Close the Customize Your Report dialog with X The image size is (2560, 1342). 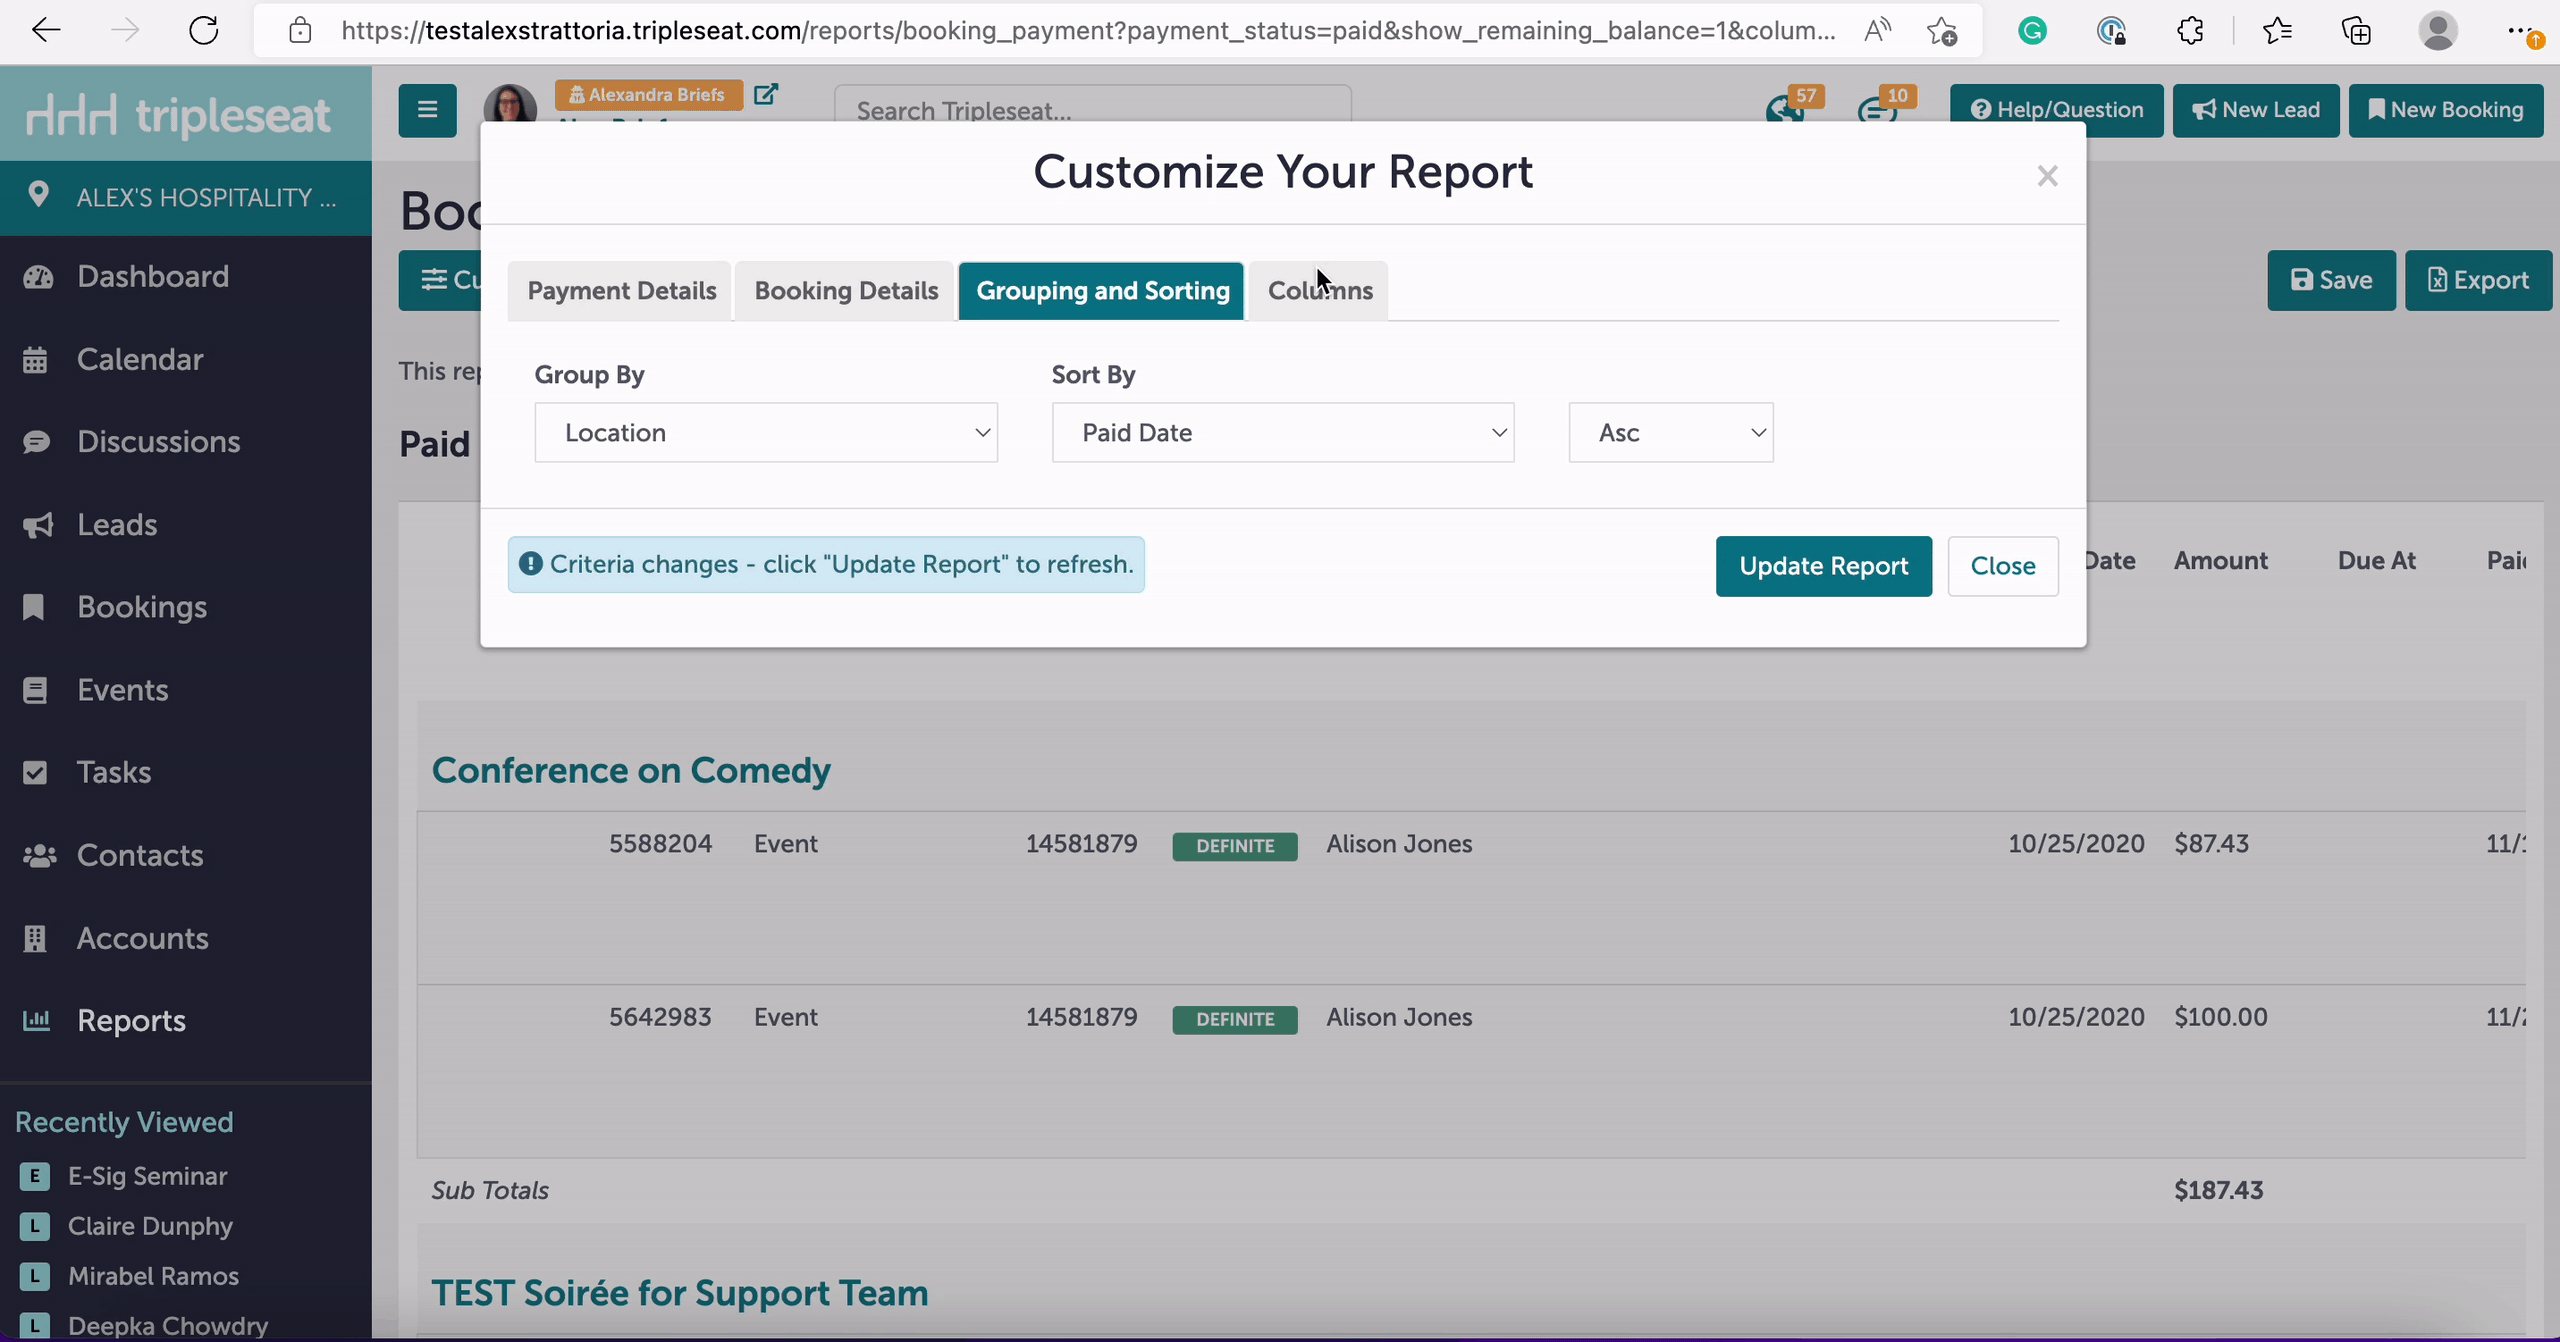click(2047, 176)
